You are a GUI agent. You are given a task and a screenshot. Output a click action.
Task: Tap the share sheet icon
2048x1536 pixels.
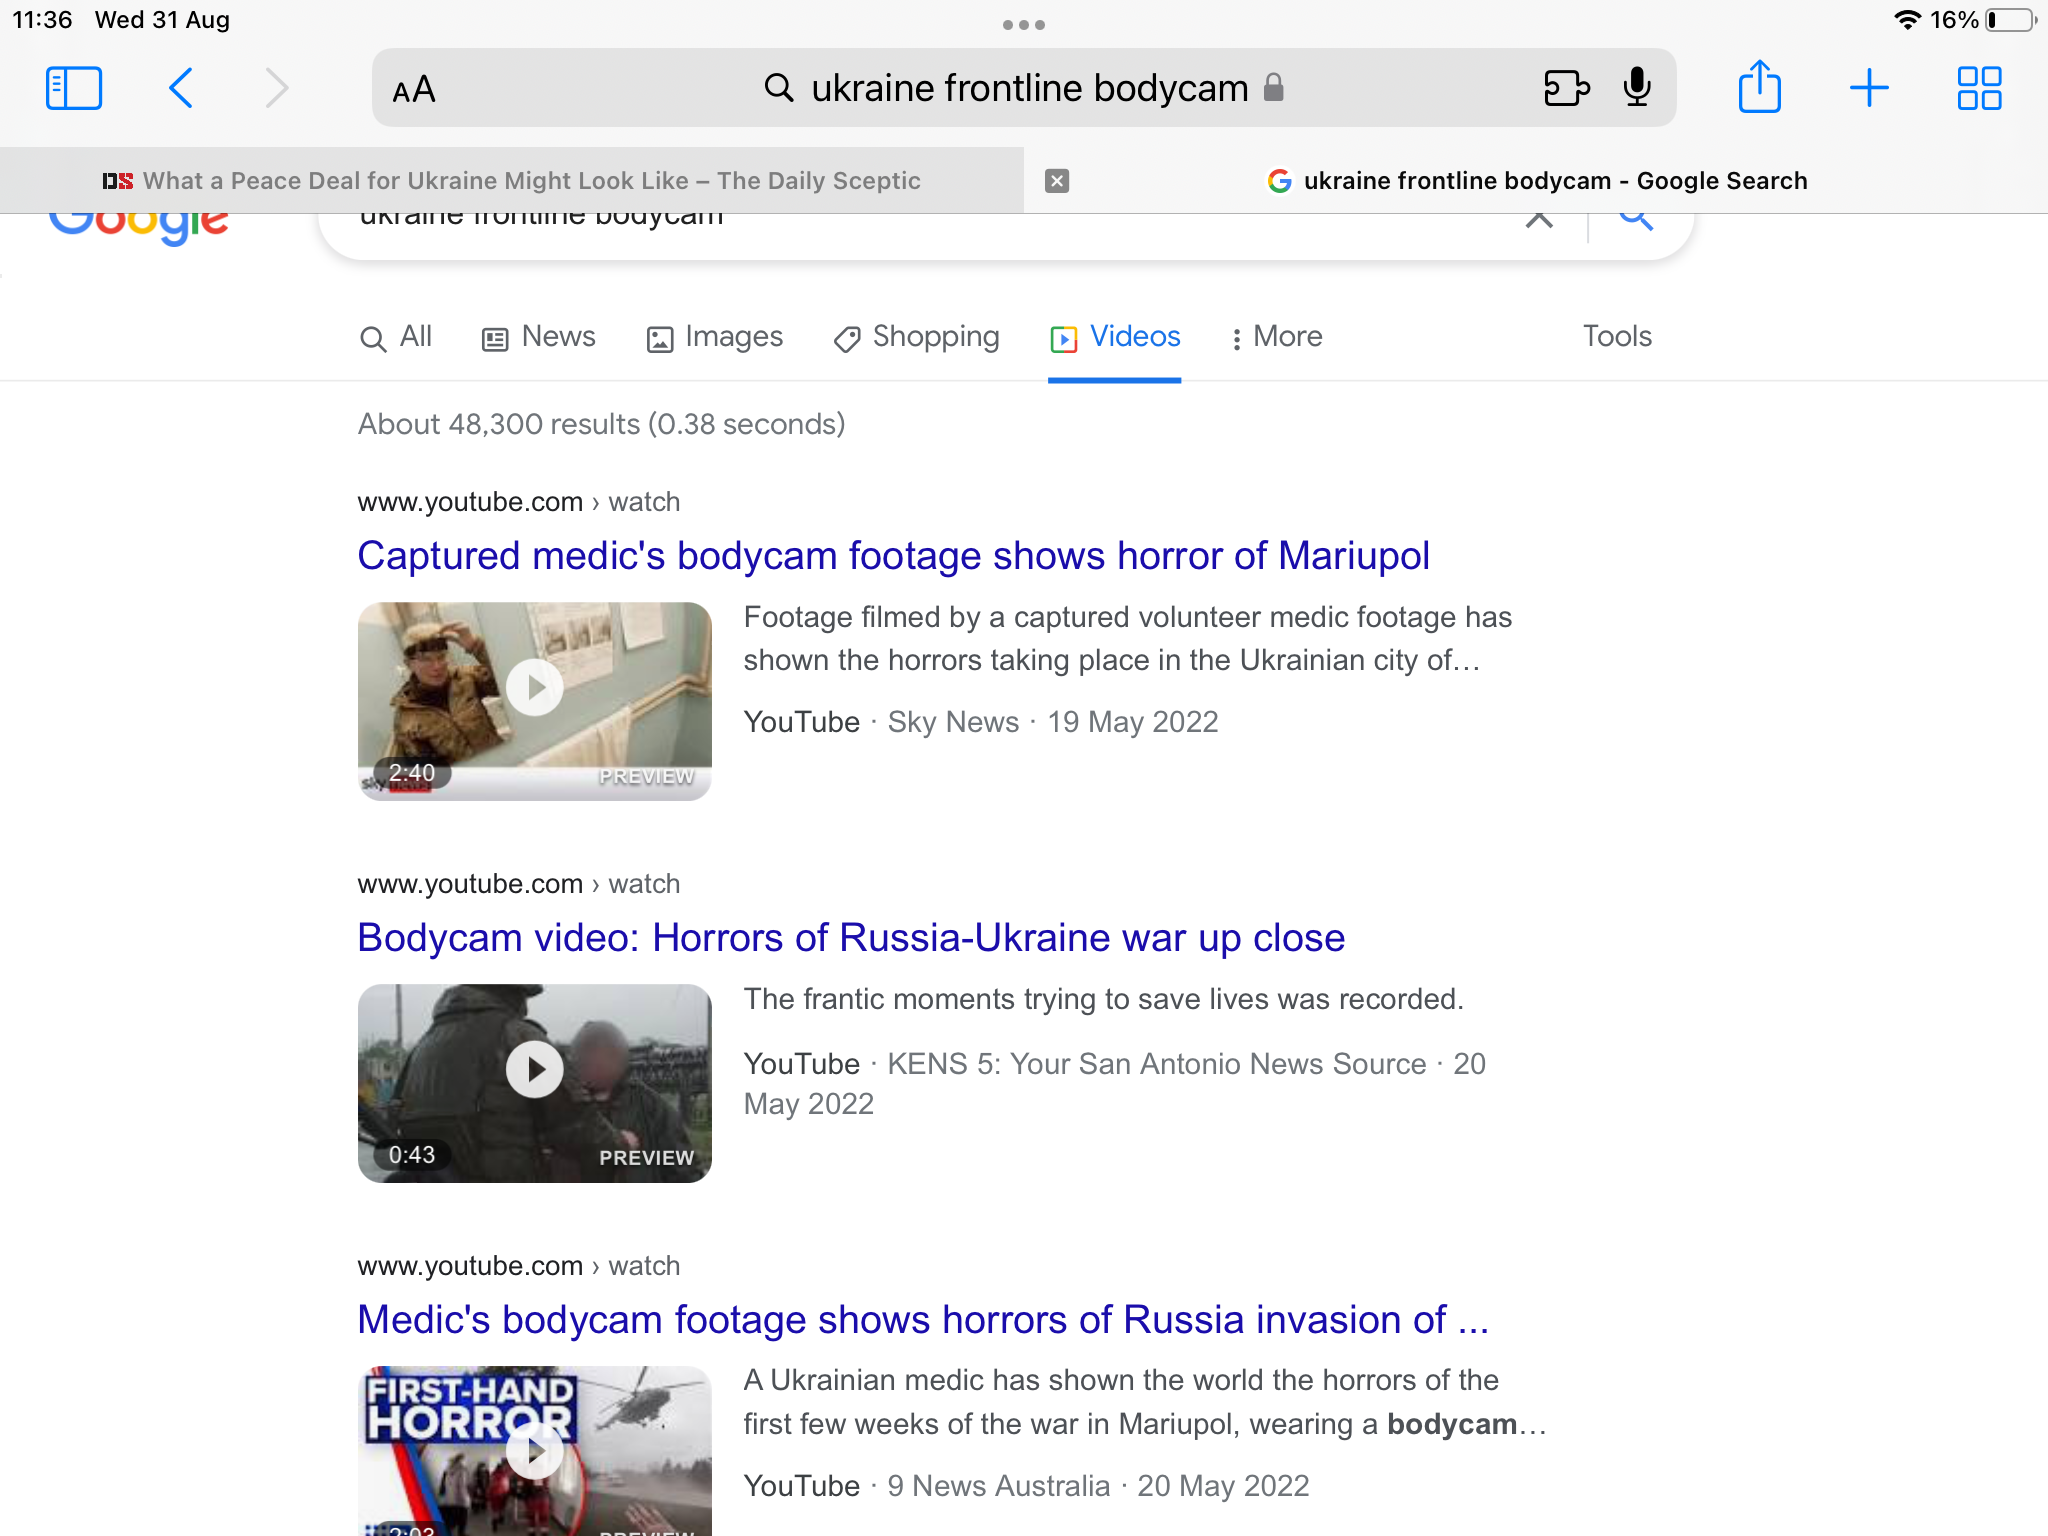1759,88
